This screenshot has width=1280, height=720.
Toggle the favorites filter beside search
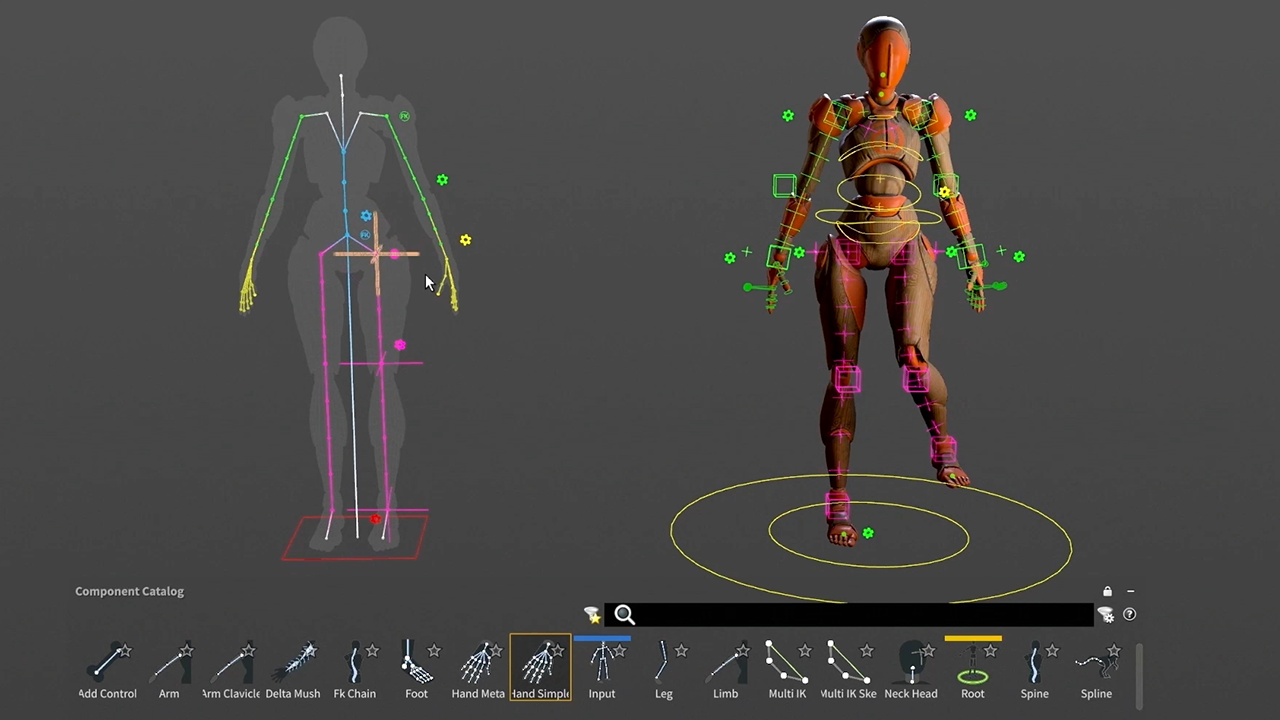pyautogui.click(x=592, y=615)
